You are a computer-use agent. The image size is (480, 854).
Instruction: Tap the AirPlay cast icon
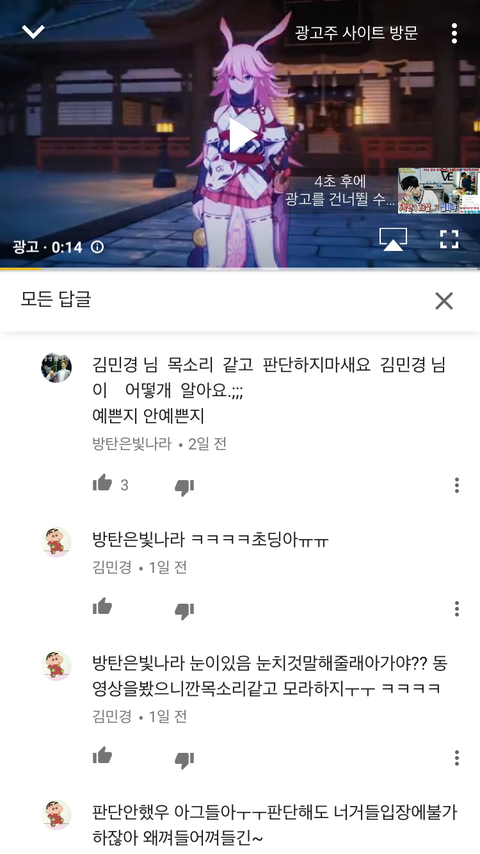click(393, 240)
